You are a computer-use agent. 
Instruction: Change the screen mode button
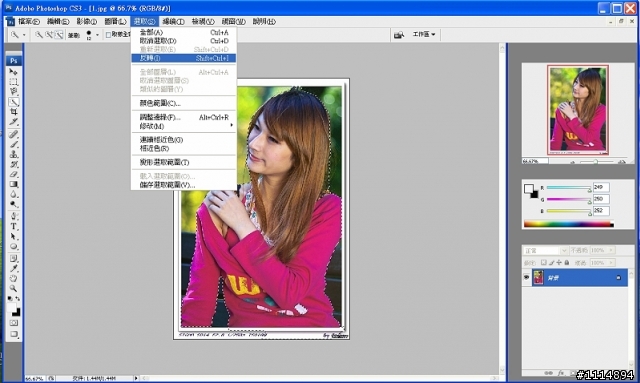coord(13,334)
